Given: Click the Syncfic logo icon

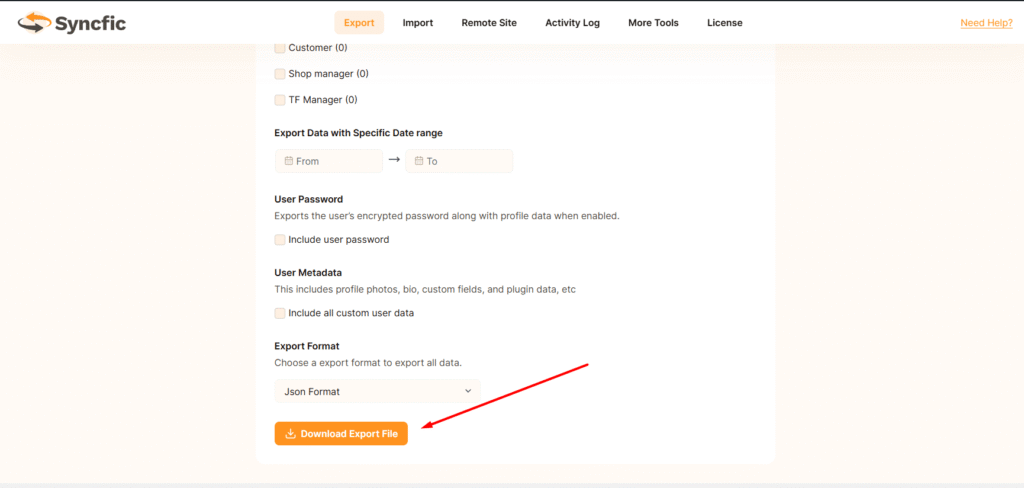Looking at the screenshot, I should tap(32, 22).
